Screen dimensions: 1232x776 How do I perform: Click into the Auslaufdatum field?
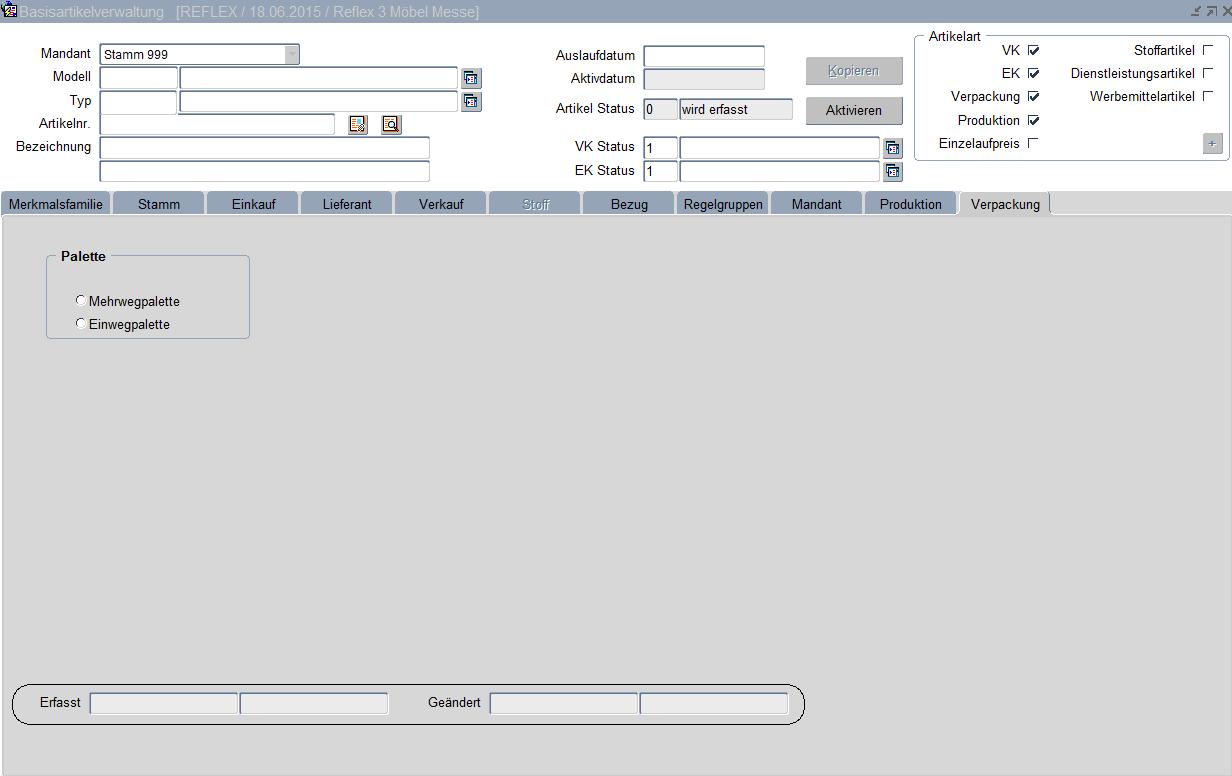point(704,56)
